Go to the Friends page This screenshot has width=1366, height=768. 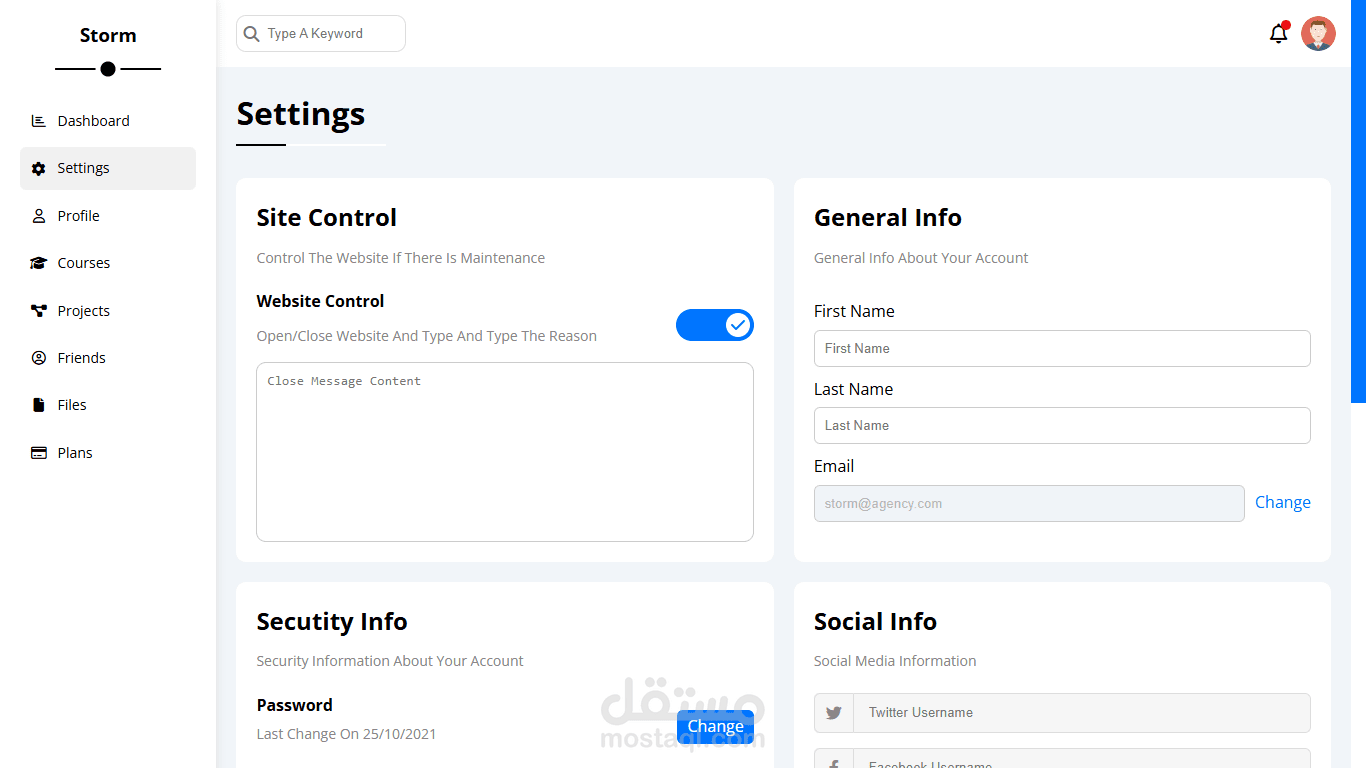click(81, 358)
